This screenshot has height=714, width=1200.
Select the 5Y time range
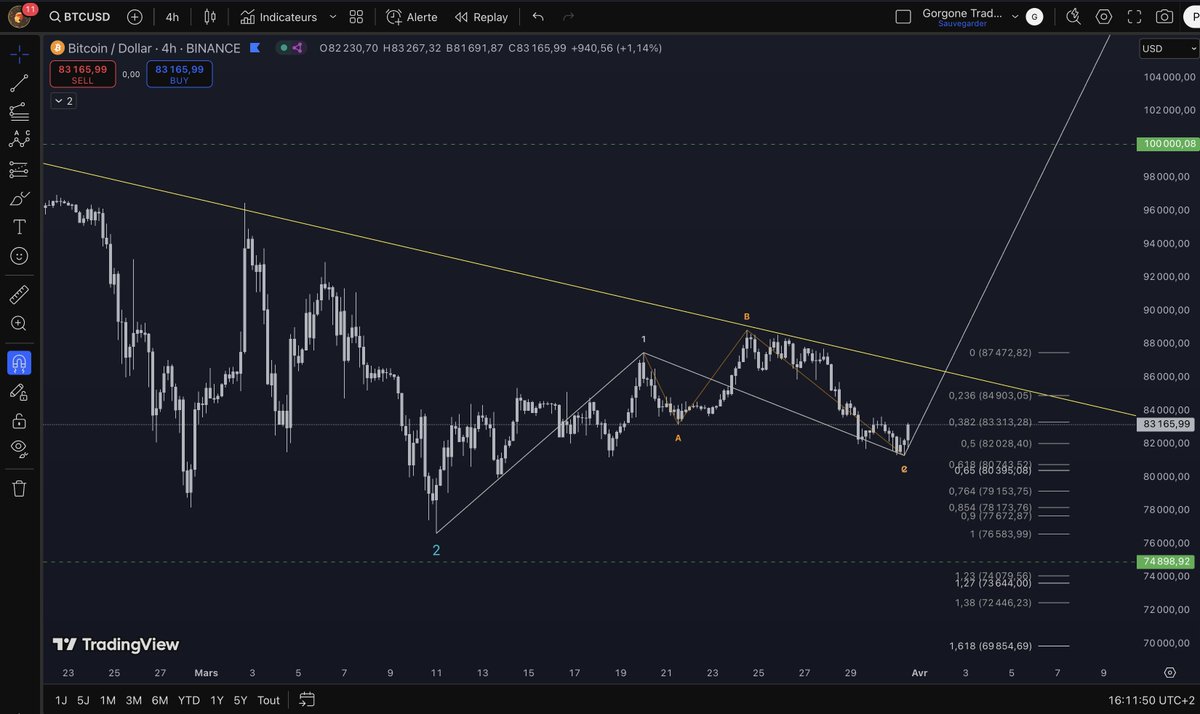click(240, 700)
